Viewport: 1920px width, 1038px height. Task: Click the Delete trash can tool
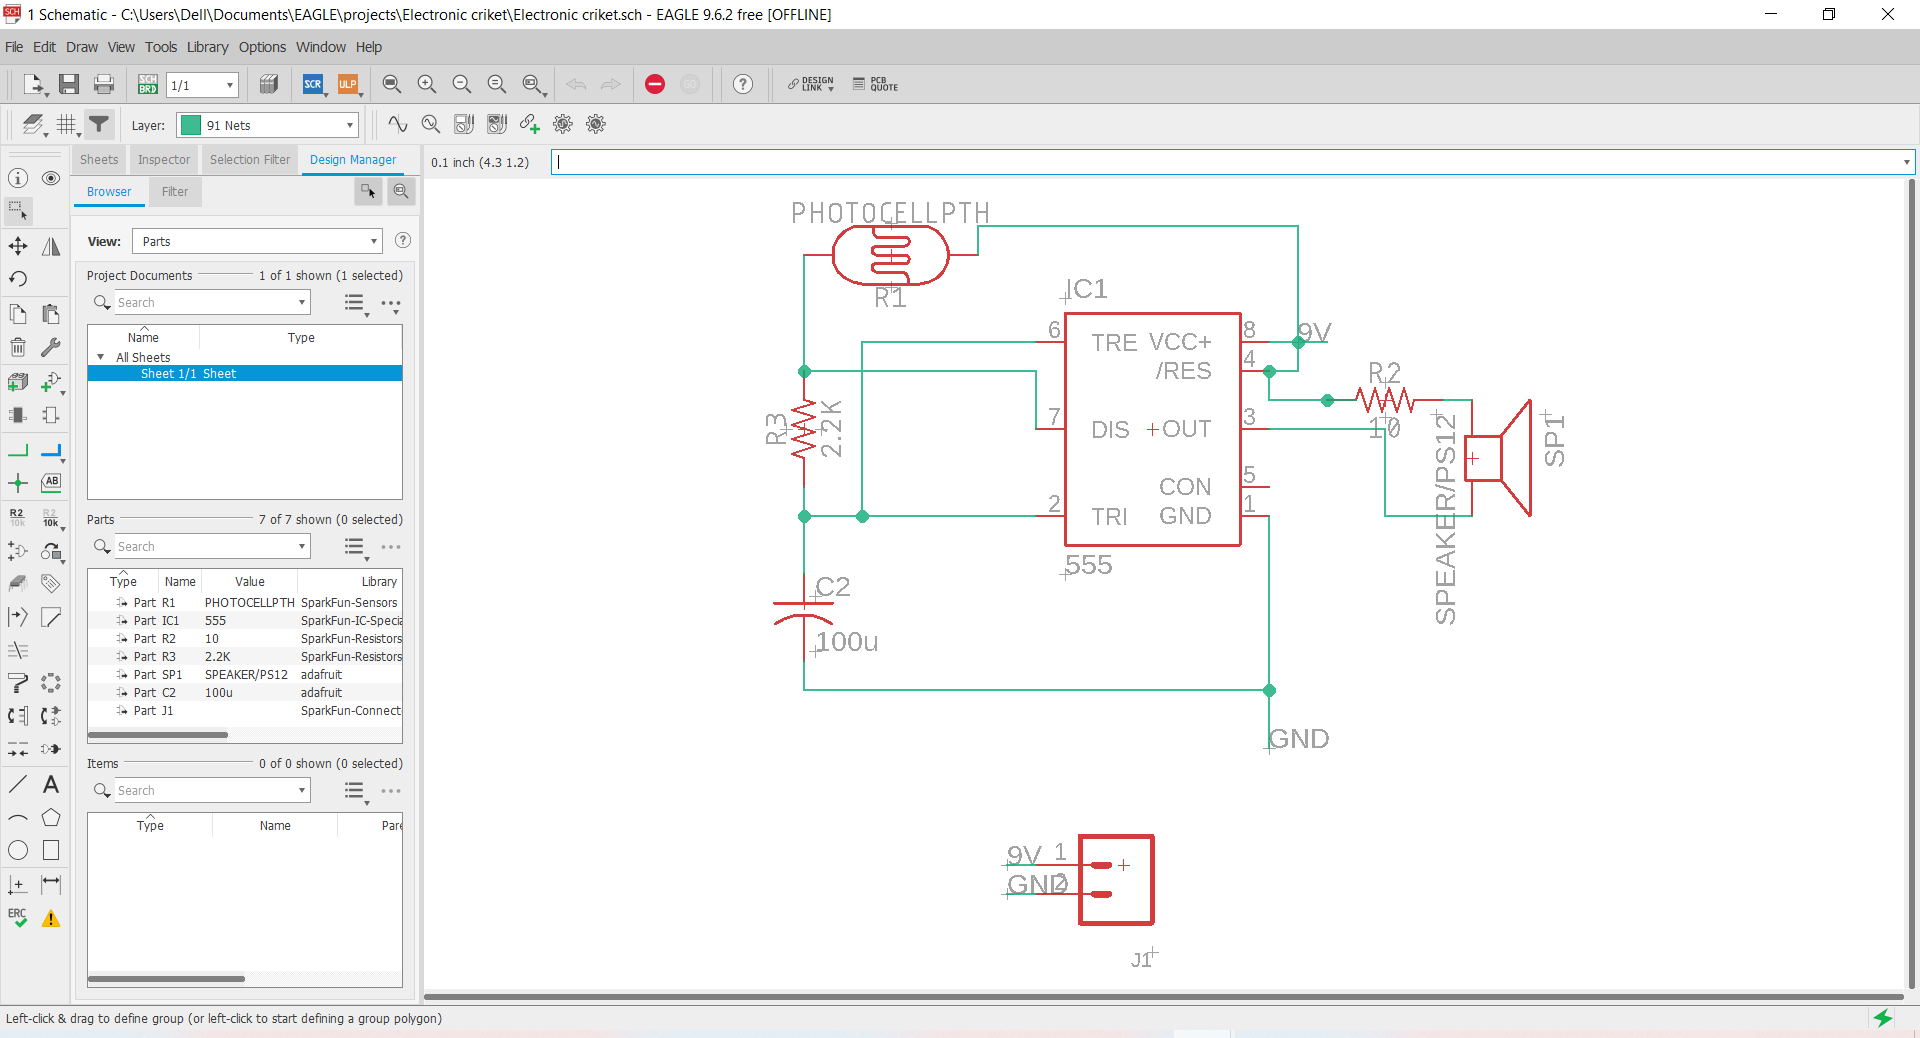point(18,348)
